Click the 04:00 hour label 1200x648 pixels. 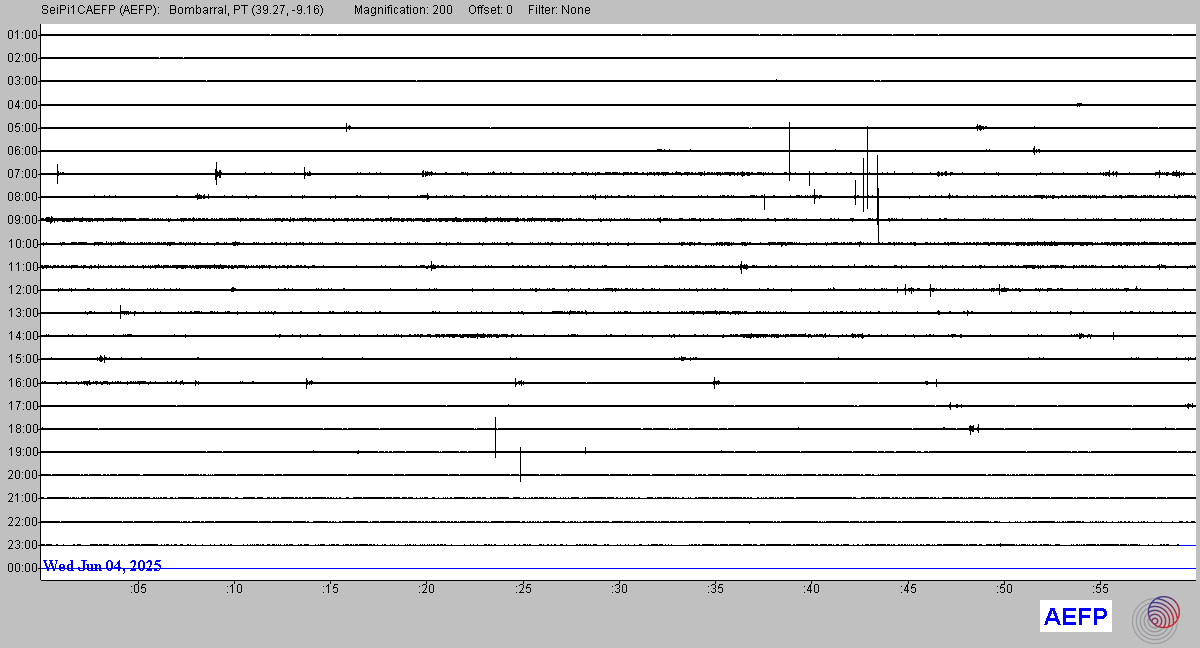click(22, 104)
